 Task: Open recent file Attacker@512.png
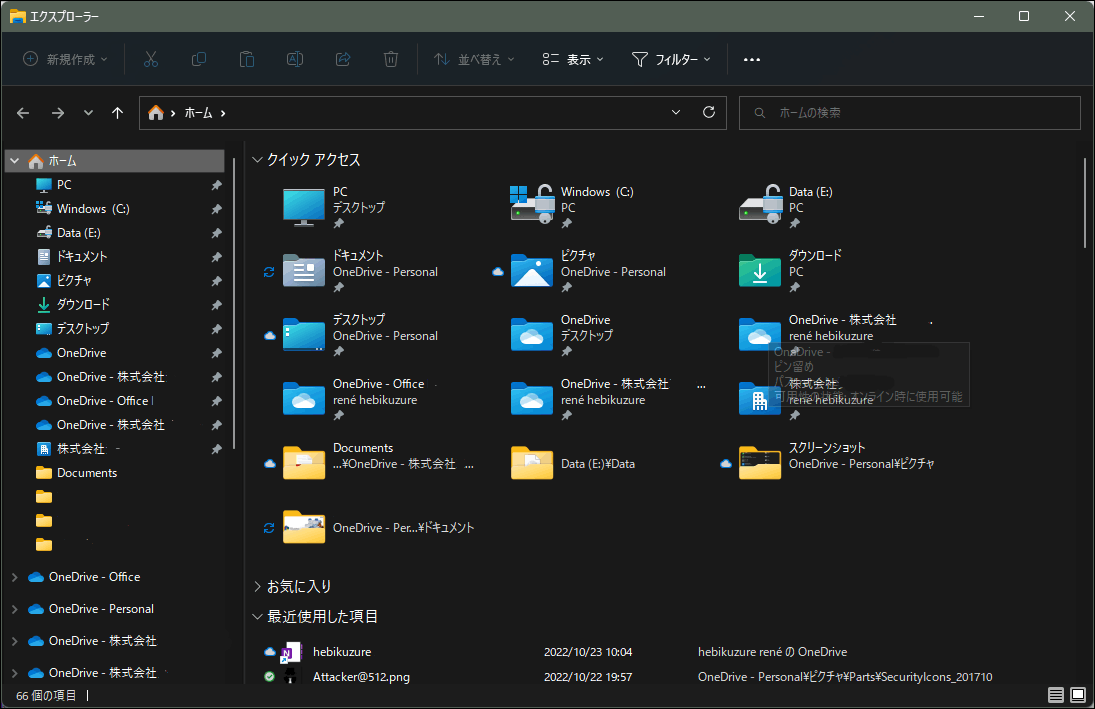click(x=361, y=677)
